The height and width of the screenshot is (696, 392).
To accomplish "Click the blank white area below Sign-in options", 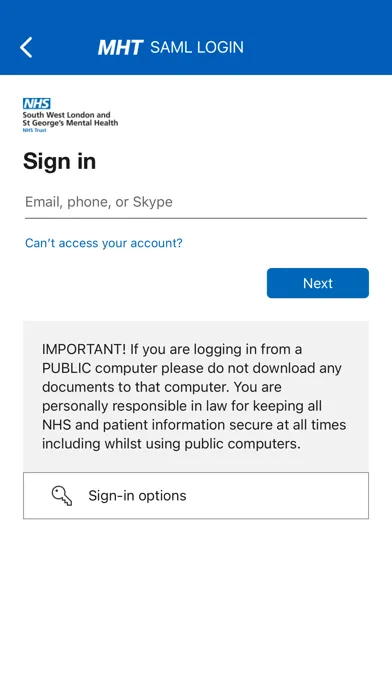I will [196, 604].
